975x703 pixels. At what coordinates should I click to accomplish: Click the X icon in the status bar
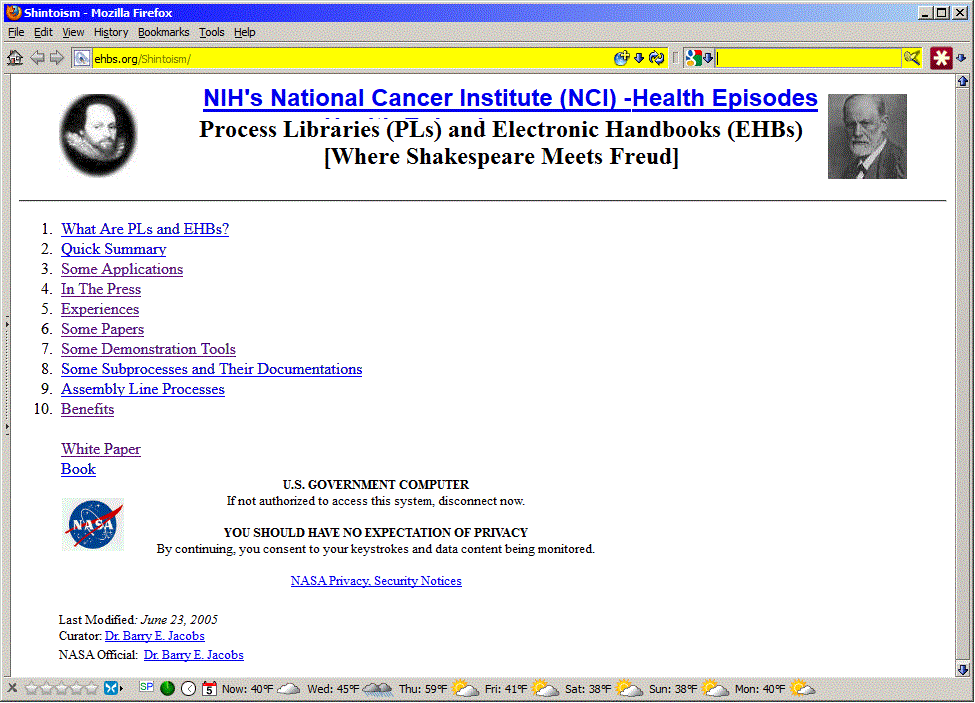click(x=12, y=688)
